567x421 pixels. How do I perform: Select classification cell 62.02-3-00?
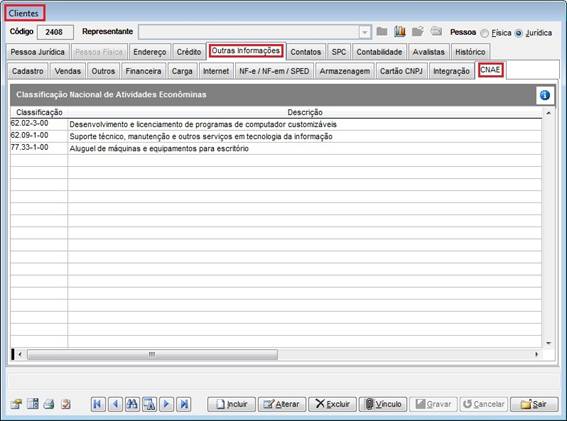tap(39, 124)
